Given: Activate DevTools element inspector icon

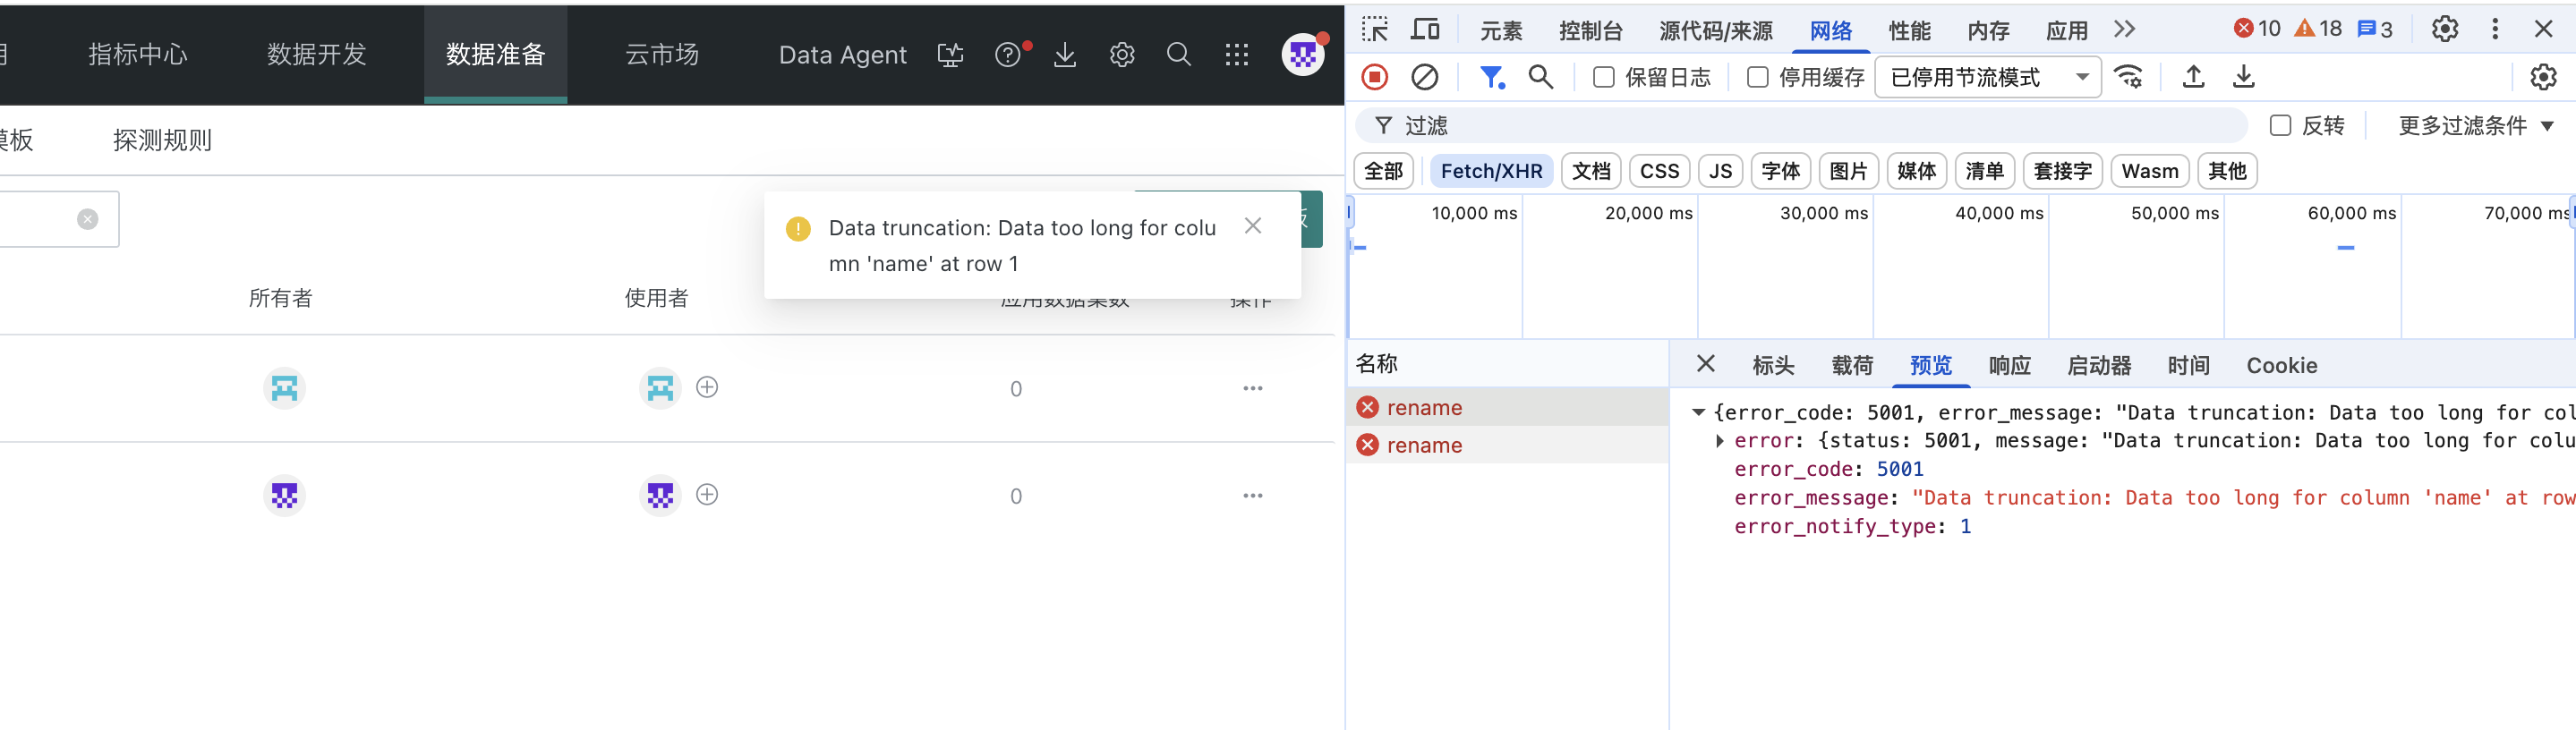Looking at the screenshot, I should pyautogui.click(x=1375, y=29).
